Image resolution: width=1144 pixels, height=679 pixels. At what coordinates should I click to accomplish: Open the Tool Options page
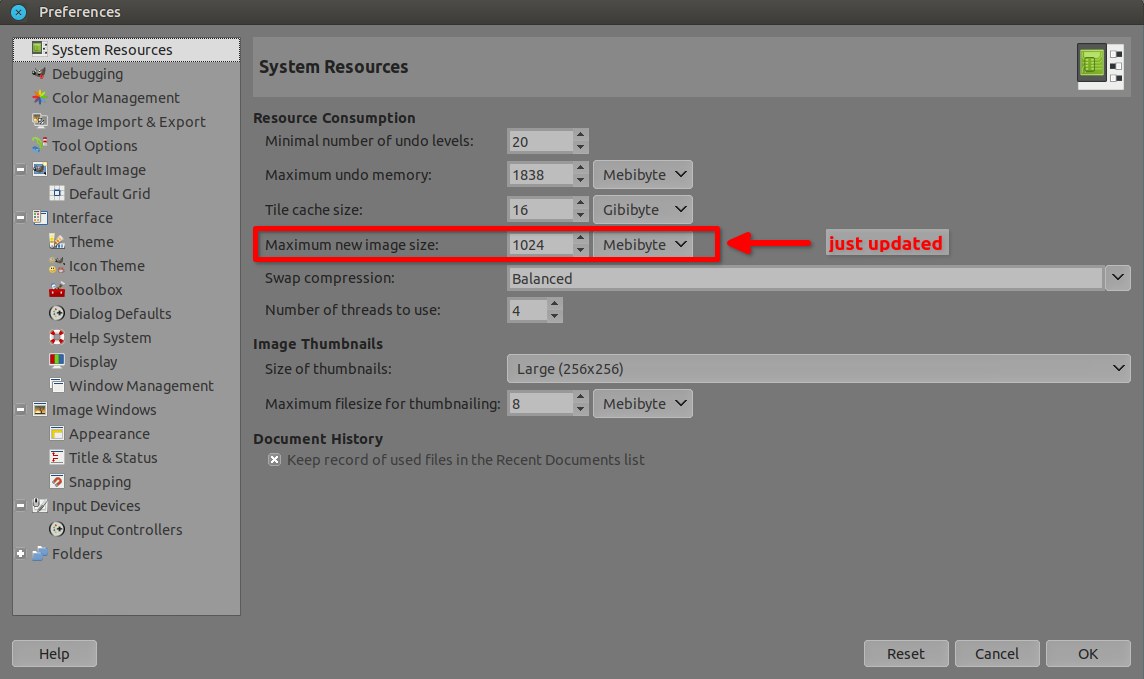click(94, 145)
